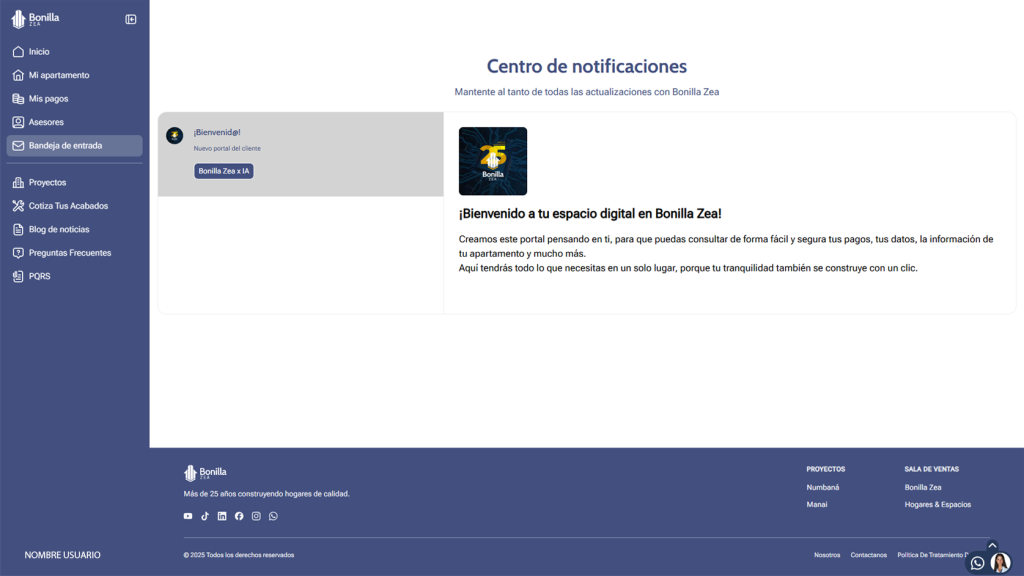Click the 'Centro de notificaciones' heading
1024x576 pixels.
(x=586, y=66)
